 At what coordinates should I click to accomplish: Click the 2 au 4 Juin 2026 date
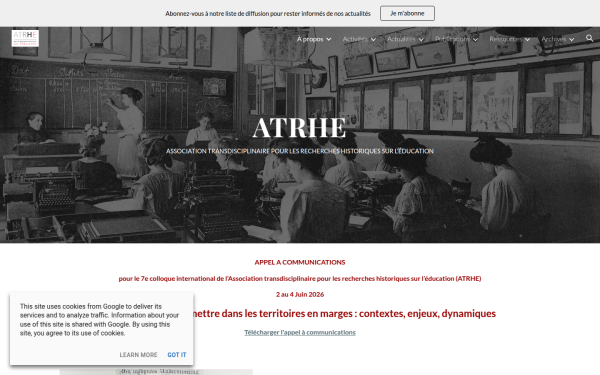[300, 294]
